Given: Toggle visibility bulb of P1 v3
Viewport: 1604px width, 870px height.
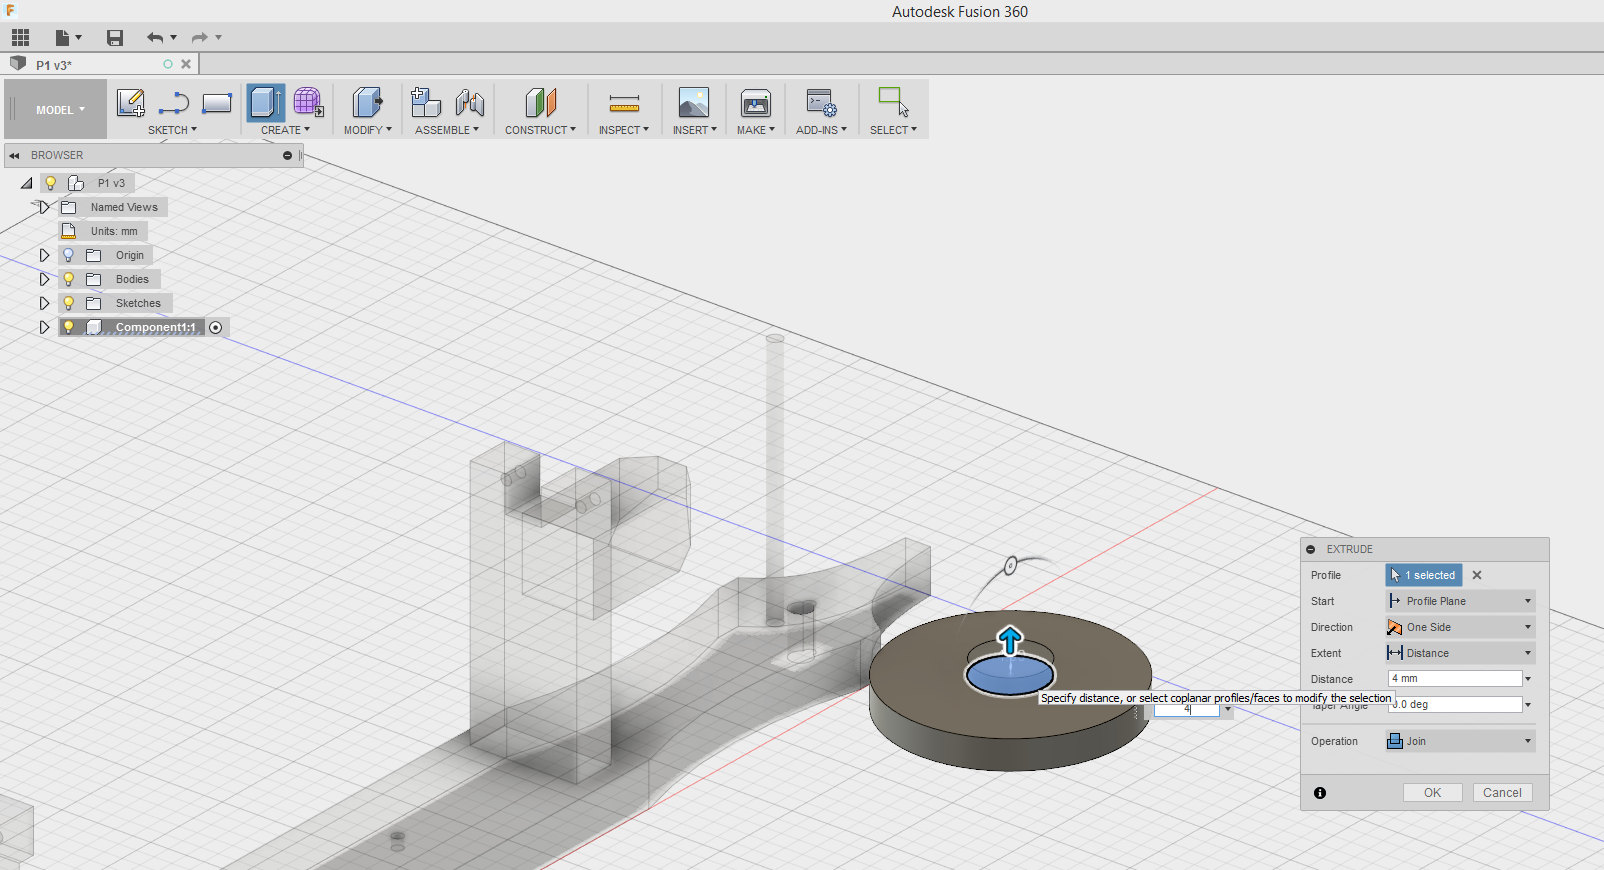Looking at the screenshot, I should [x=51, y=183].
